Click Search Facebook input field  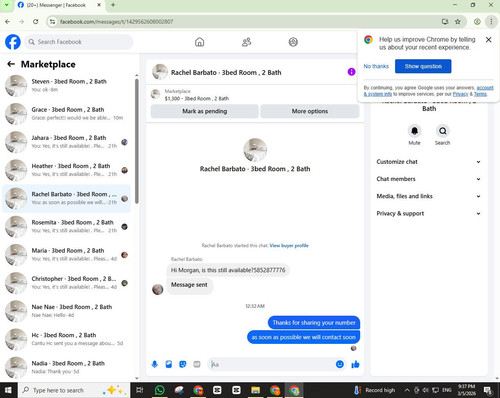pyautogui.click(x=79, y=42)
